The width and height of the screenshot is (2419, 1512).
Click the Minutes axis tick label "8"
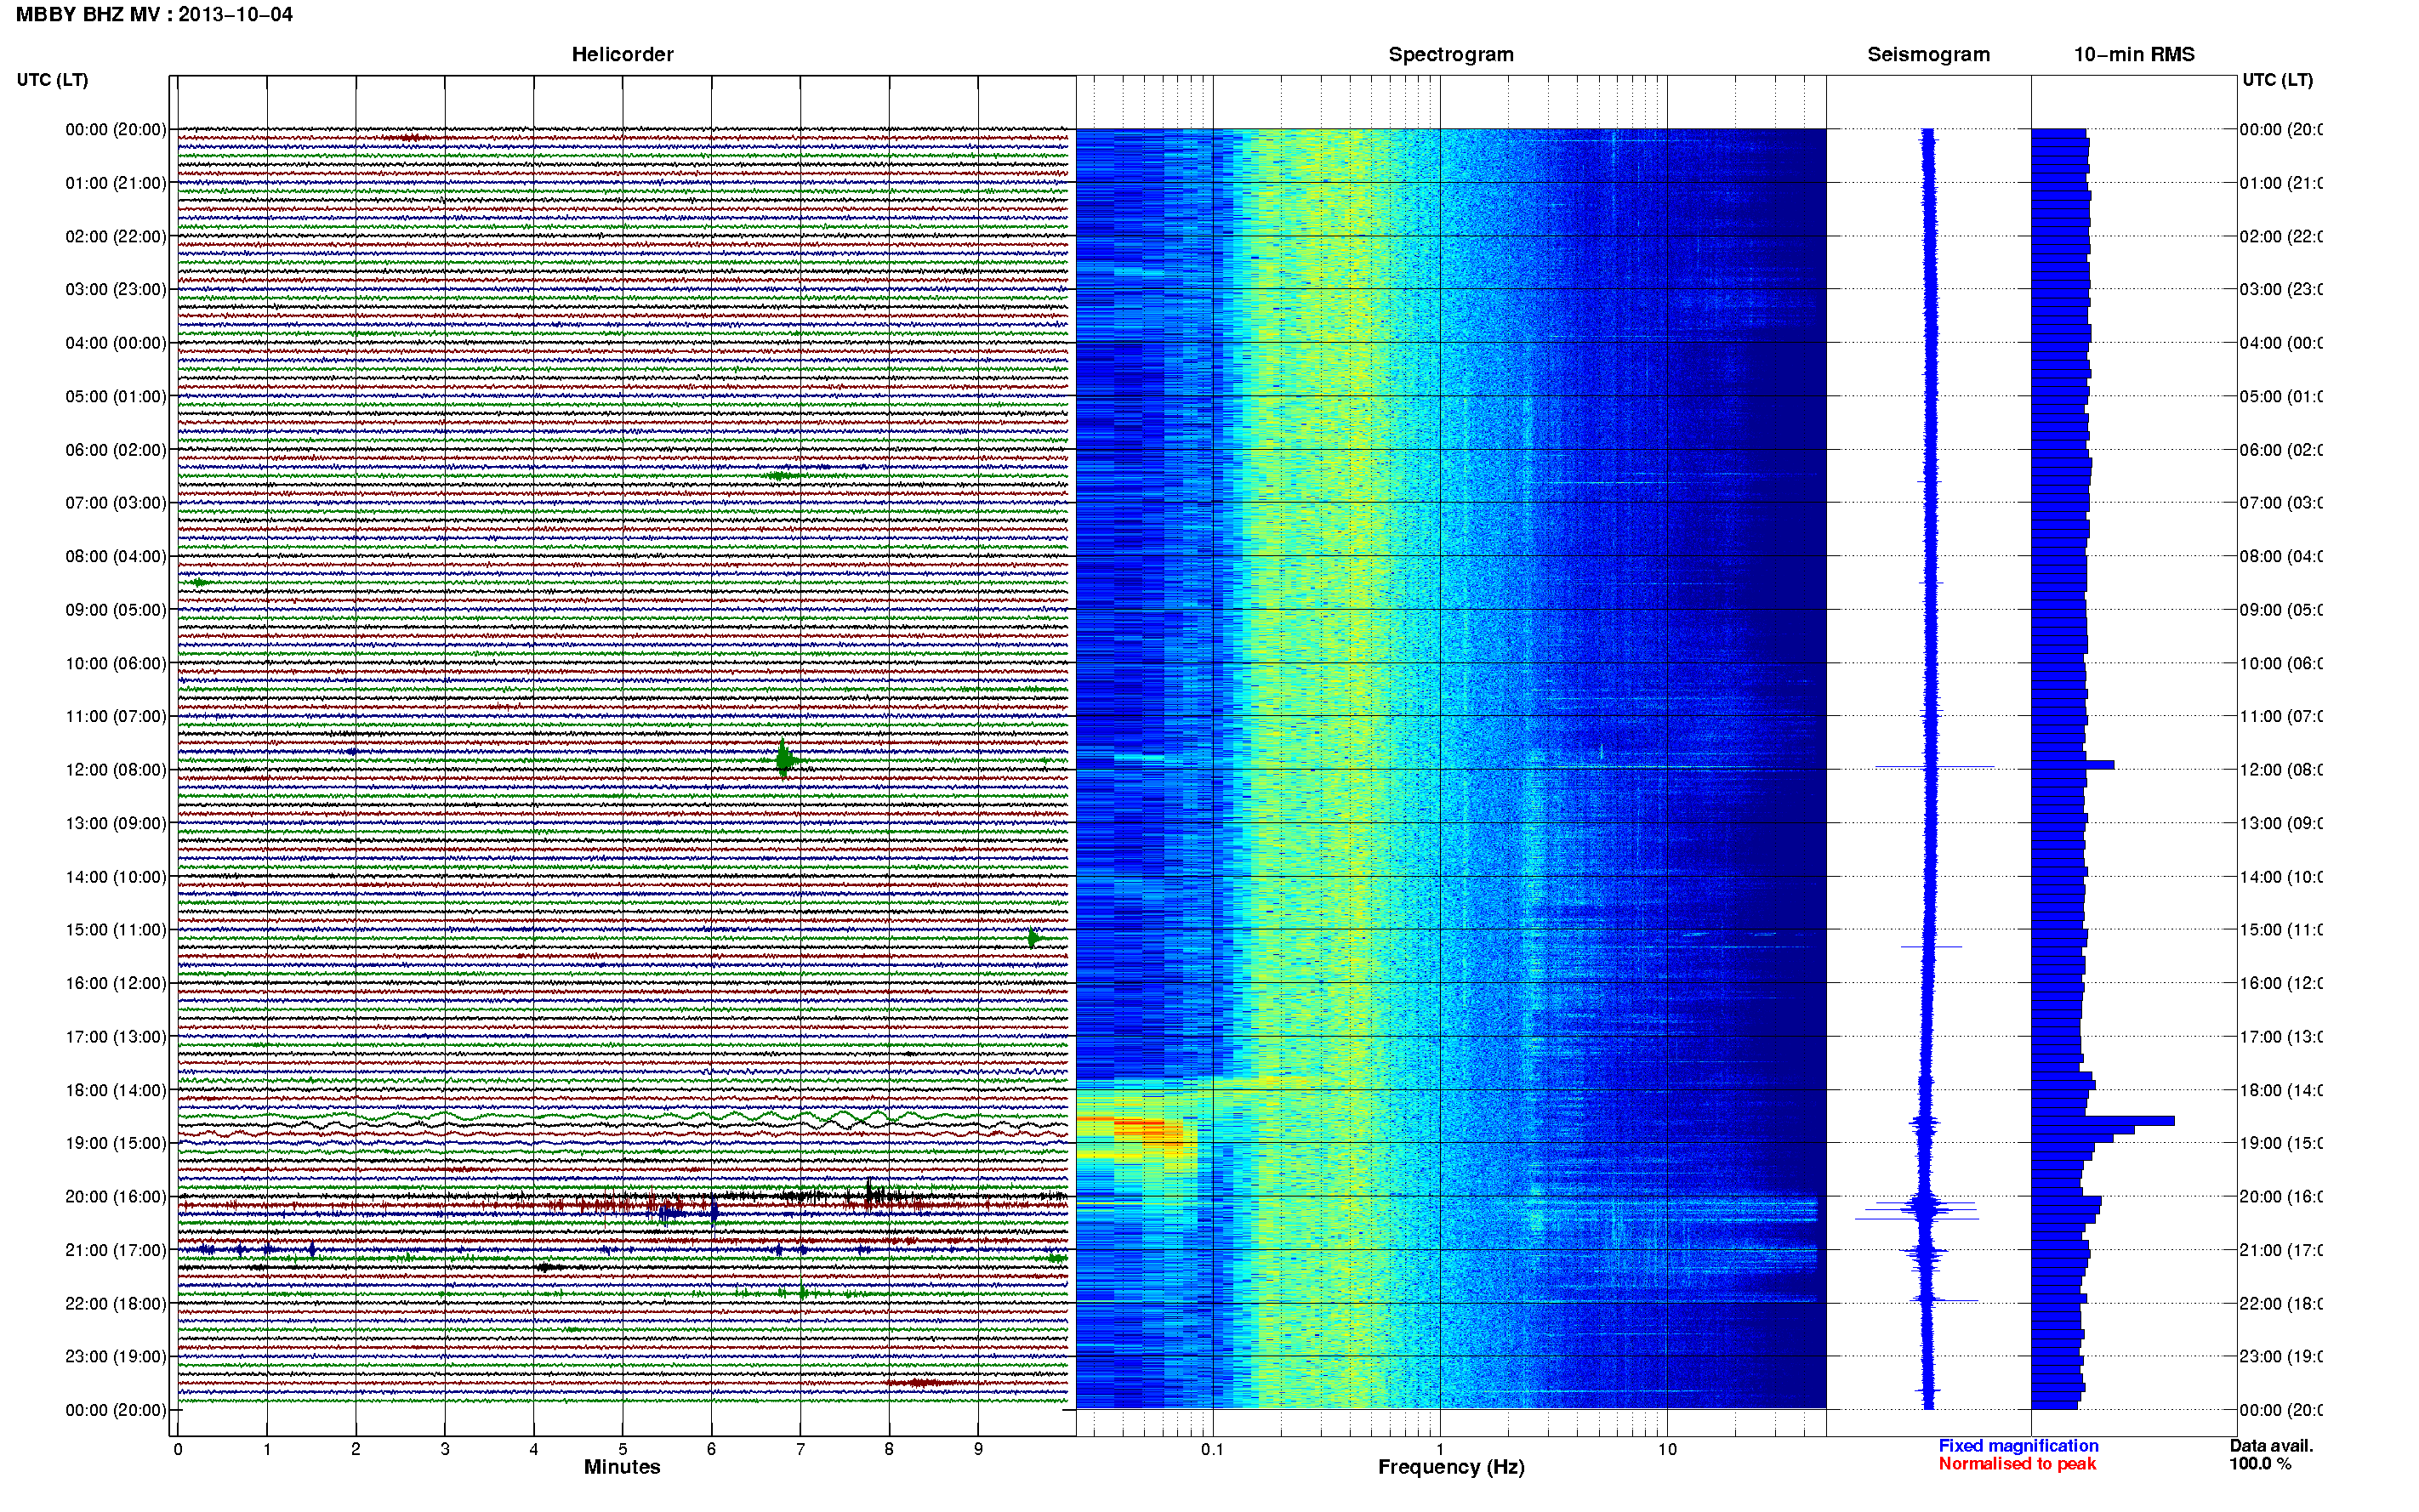(x=889, y=1449)
